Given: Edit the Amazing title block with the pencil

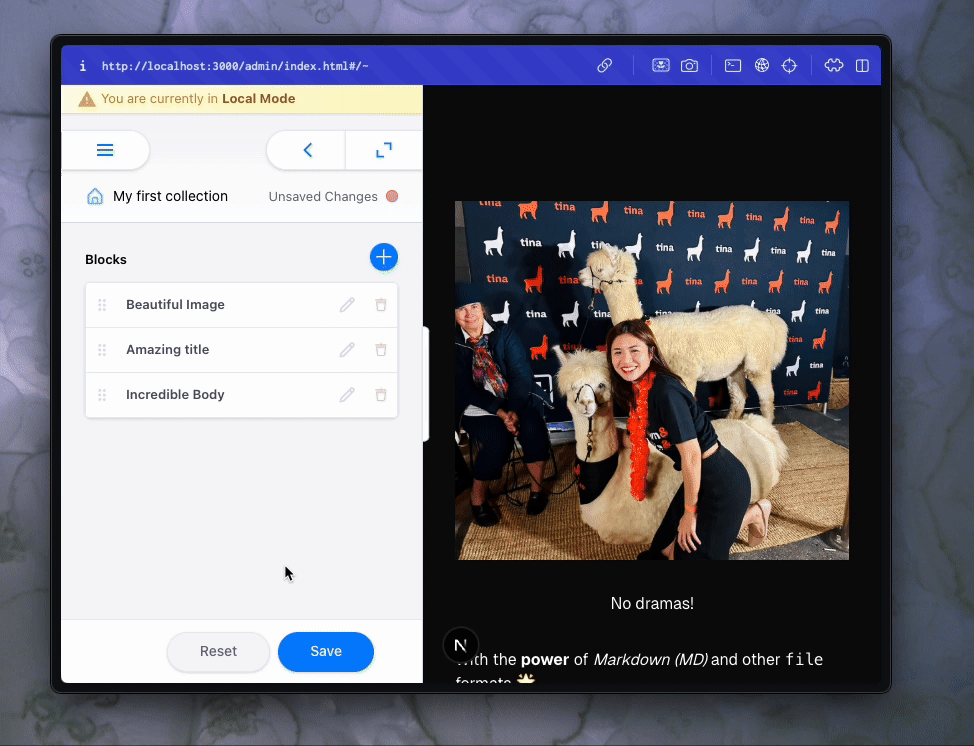Looking at the screenshot, I should [x=347, y=350].
